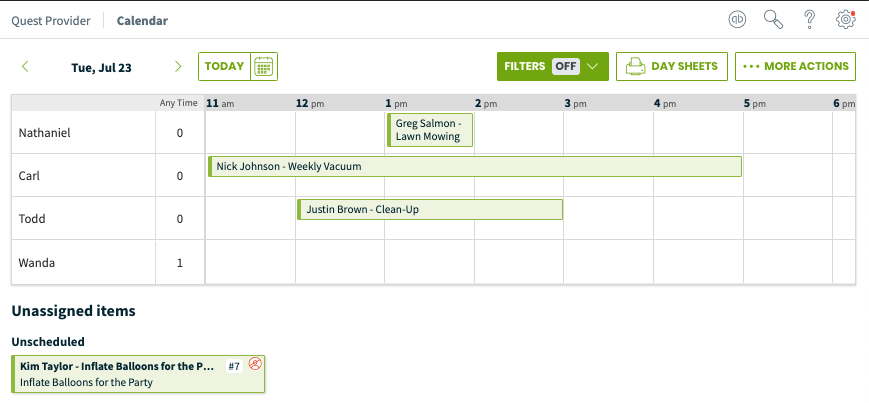Open search magnifying glass icon
The width and height of the screenshot is (869, 403).
[x=773, y=20]
